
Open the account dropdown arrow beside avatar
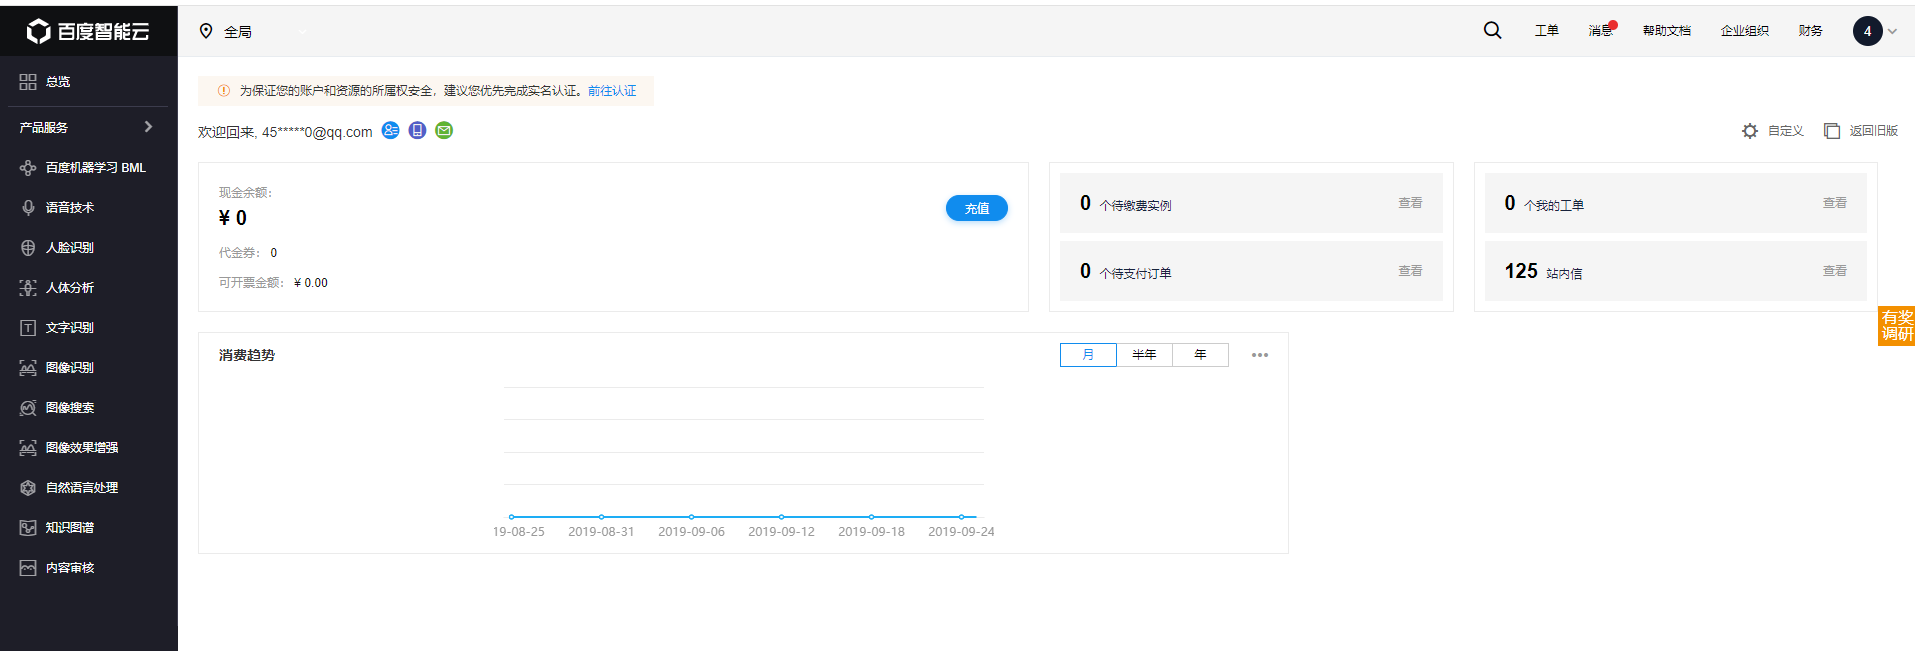pyautogui.click(x=1892, y=31)
